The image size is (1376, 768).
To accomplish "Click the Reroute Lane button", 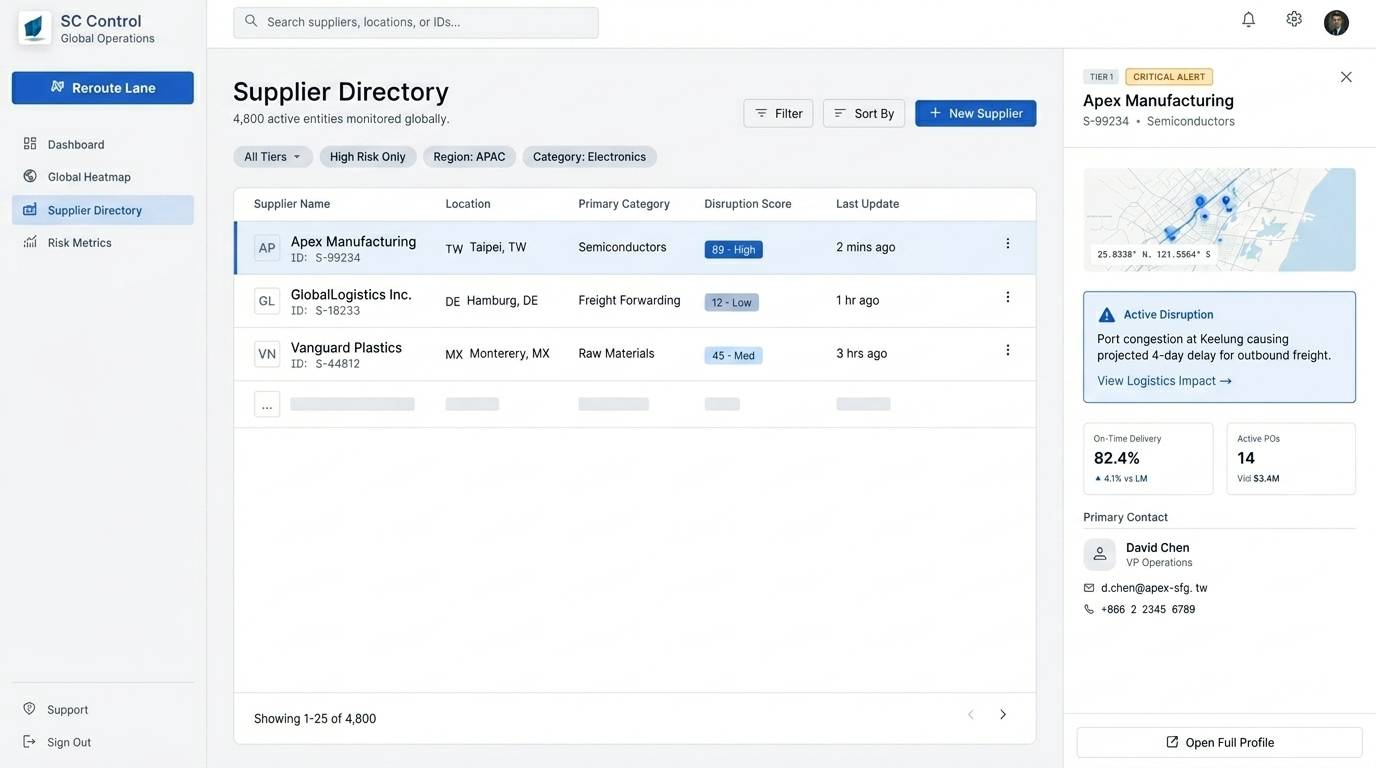I will point(103,88).
